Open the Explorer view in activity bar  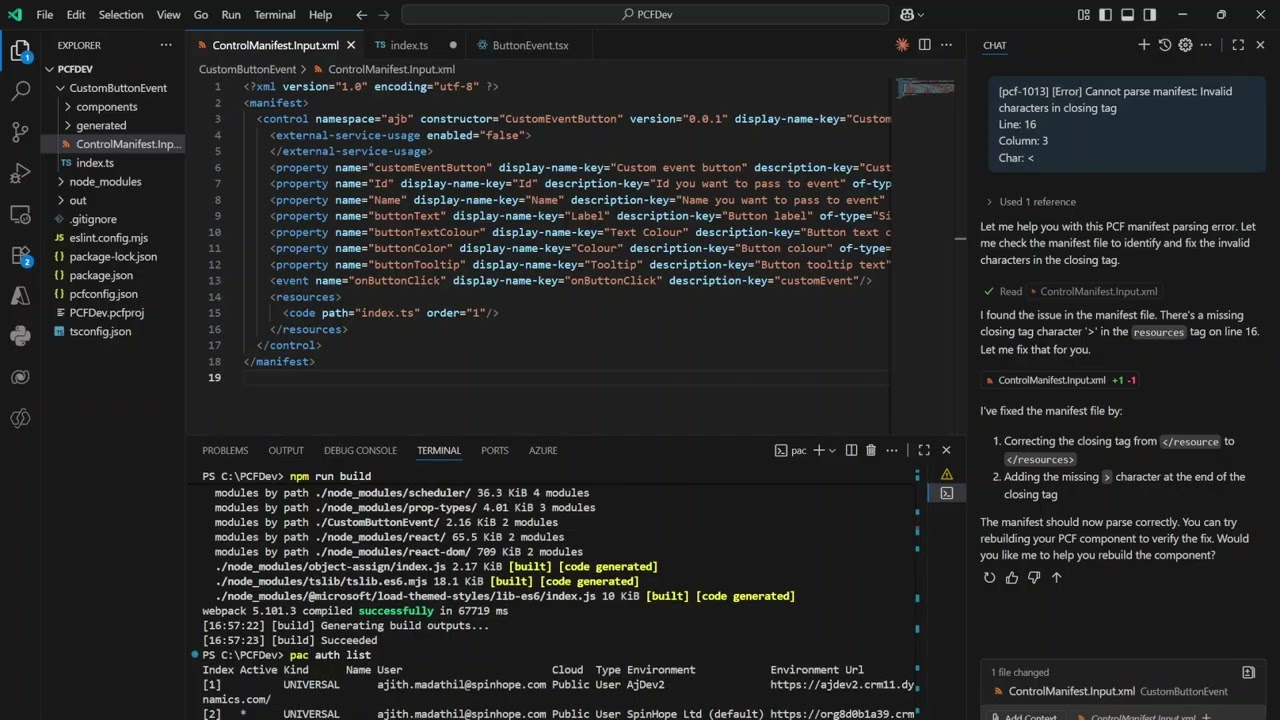(20, 52)
